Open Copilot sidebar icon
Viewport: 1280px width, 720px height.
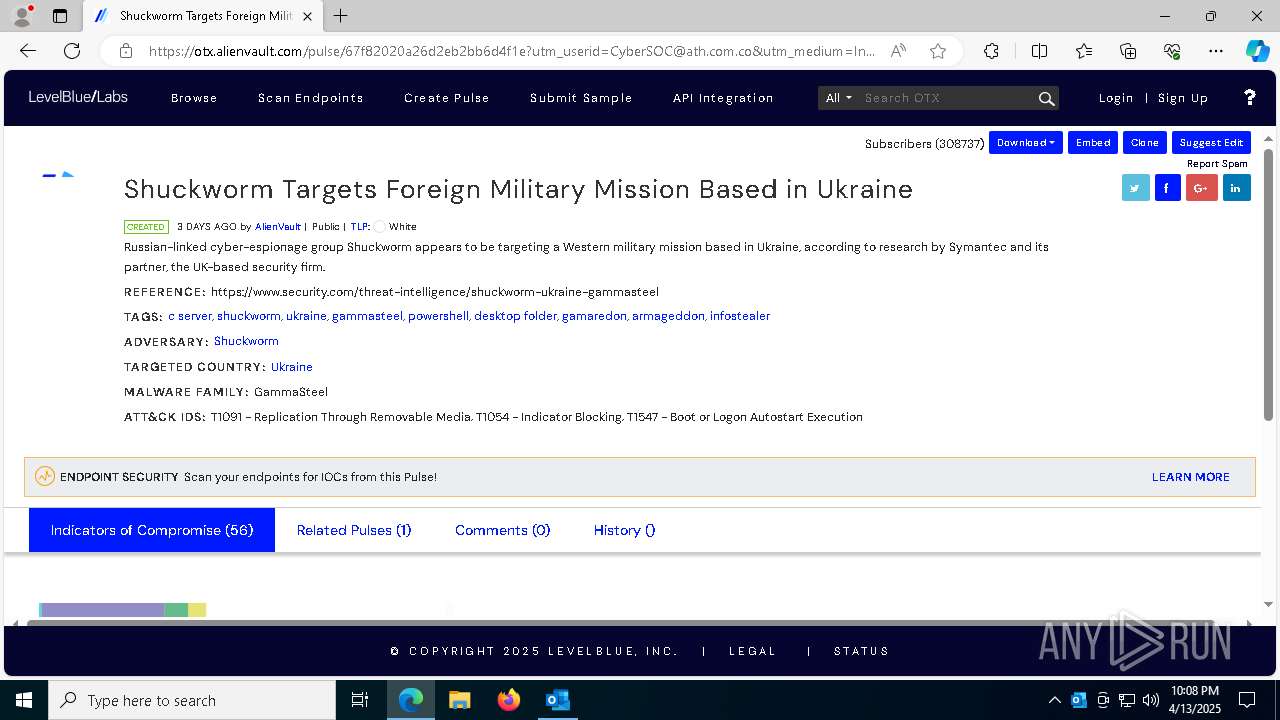tap(1257, 51)
